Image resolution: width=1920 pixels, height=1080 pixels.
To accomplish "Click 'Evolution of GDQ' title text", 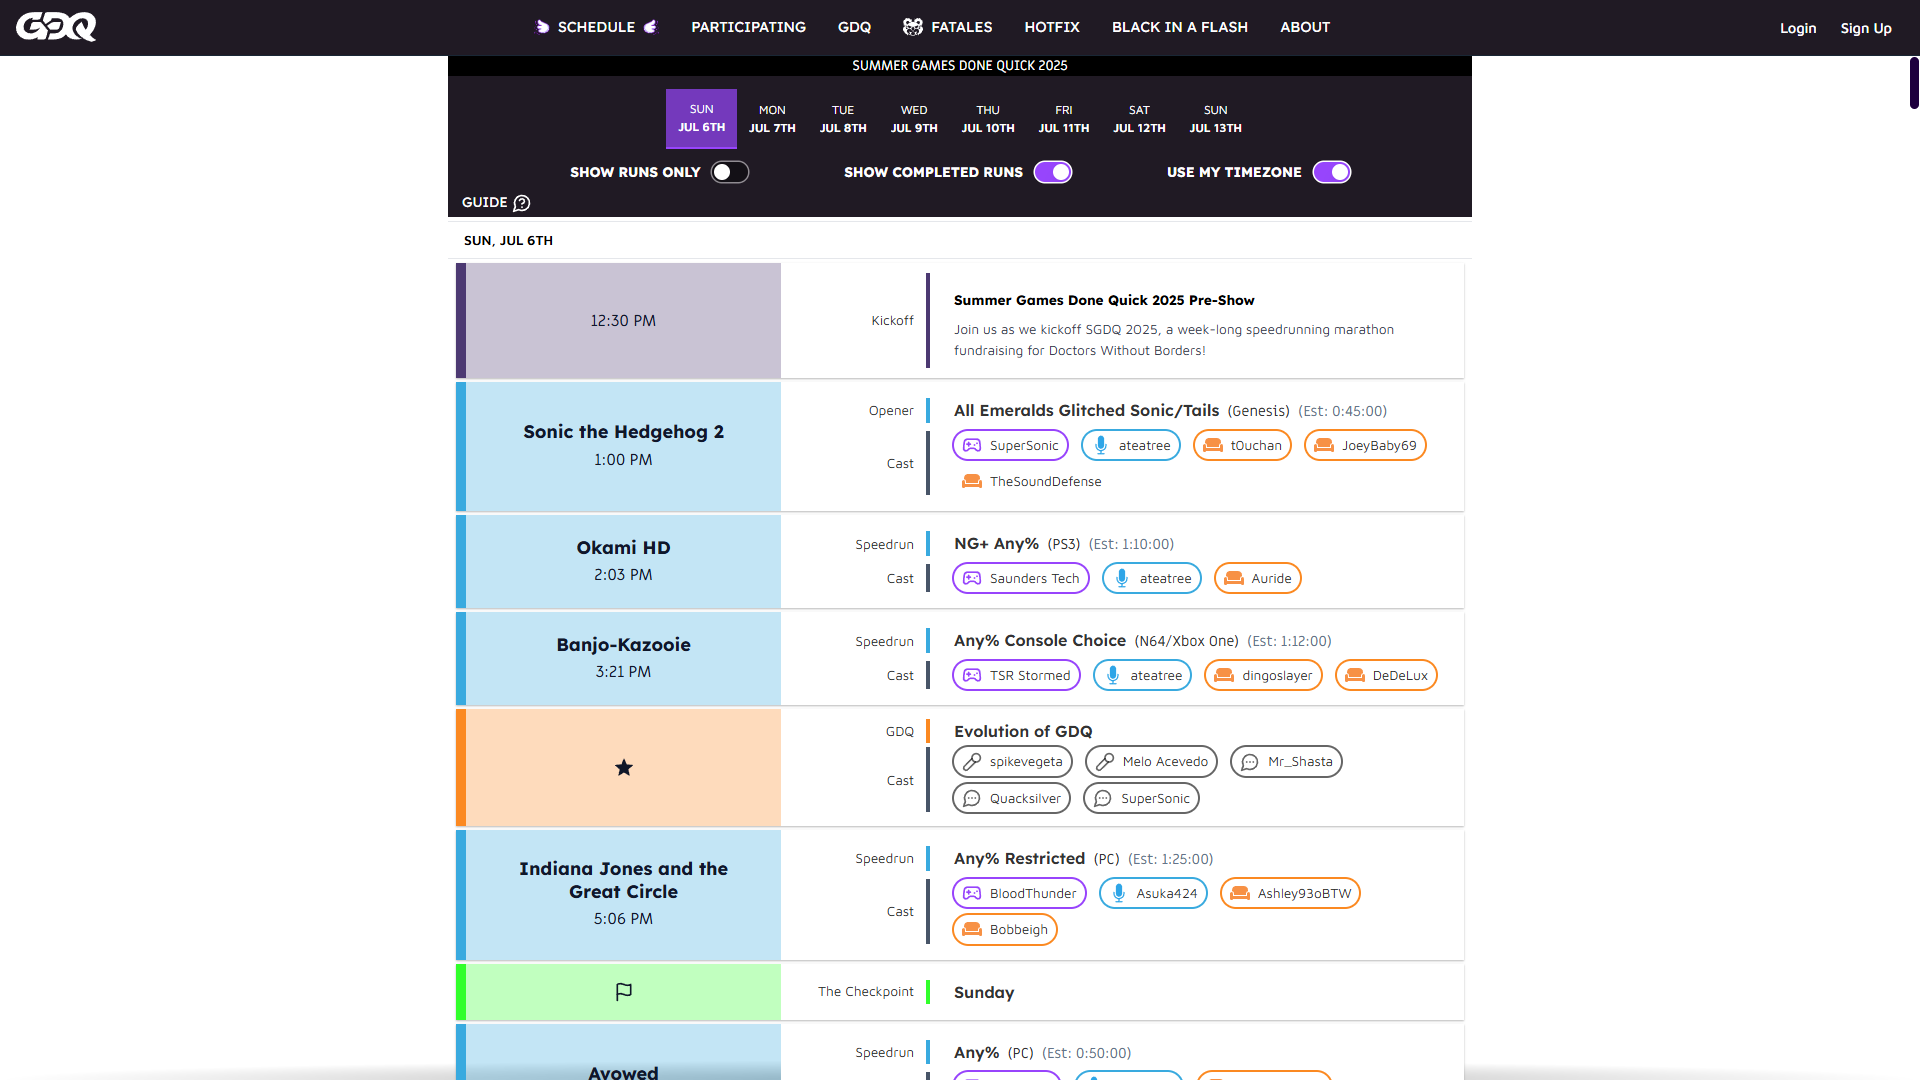I will 1023,731.
